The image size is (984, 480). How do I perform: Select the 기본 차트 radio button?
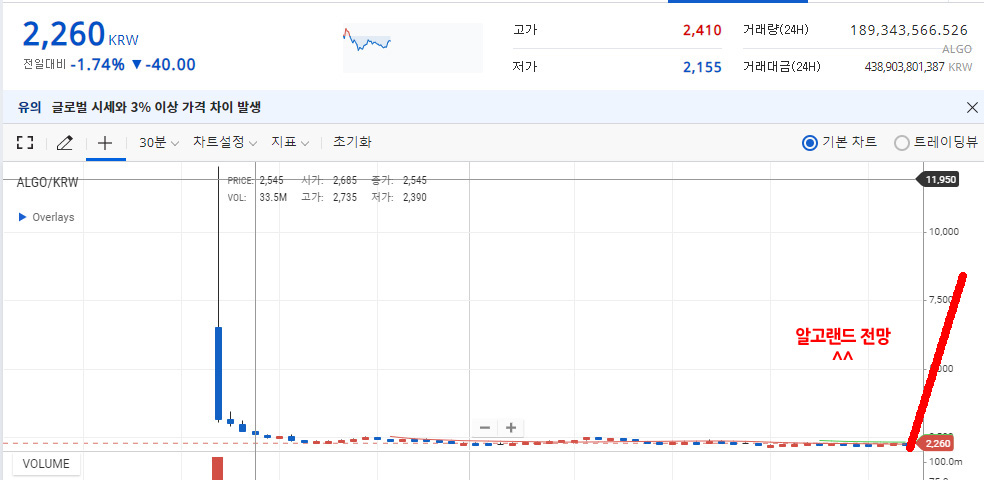click(x=810, y=143)
